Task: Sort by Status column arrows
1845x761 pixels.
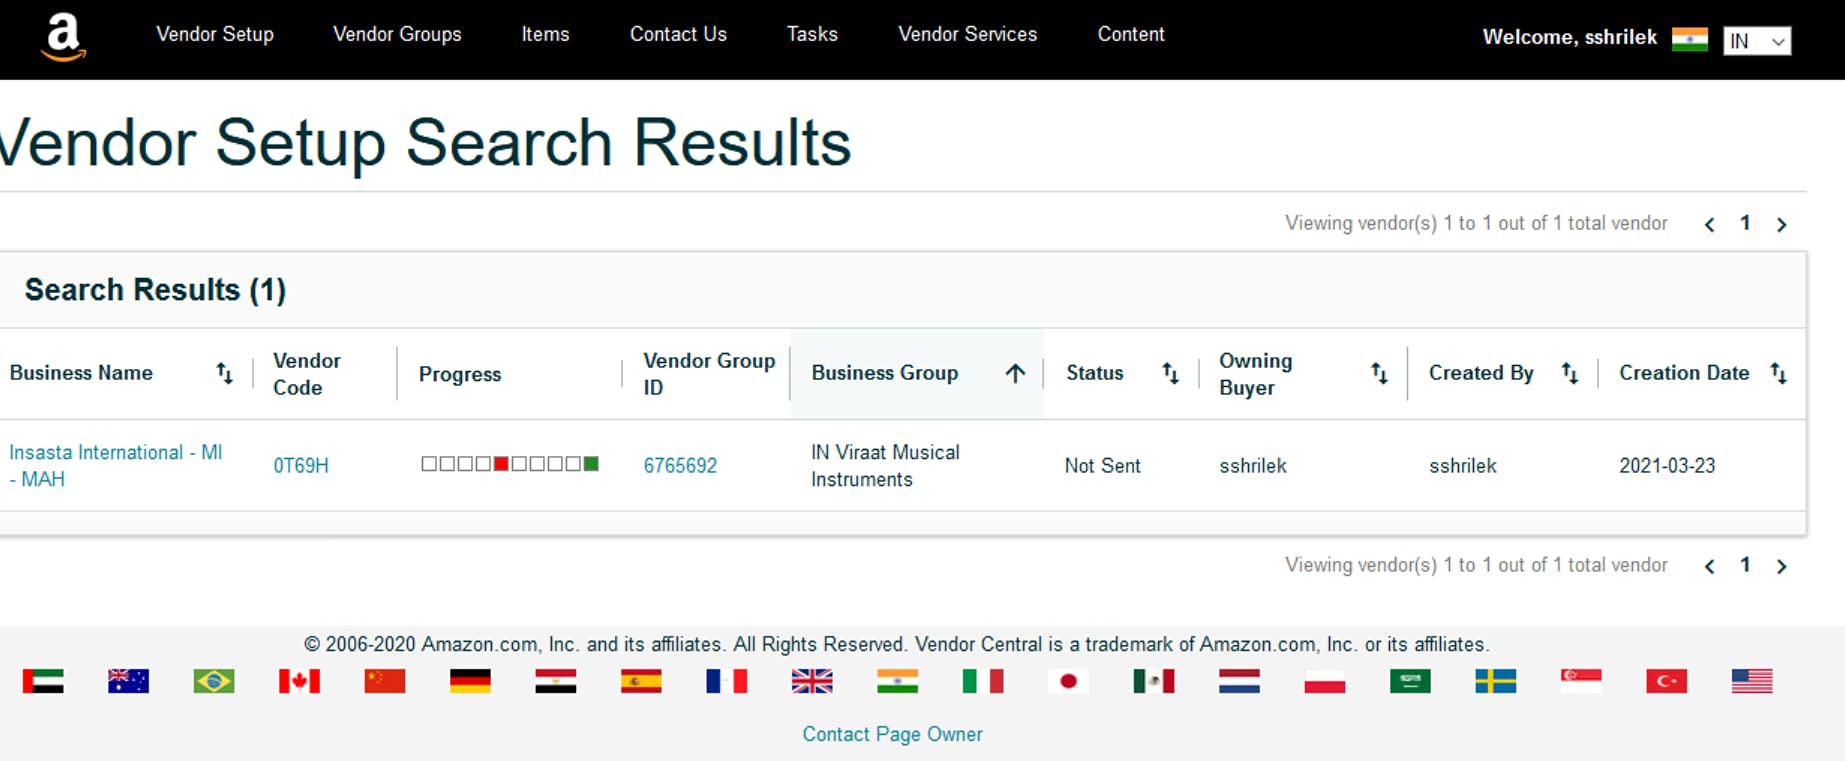Action: [1170, 373]
